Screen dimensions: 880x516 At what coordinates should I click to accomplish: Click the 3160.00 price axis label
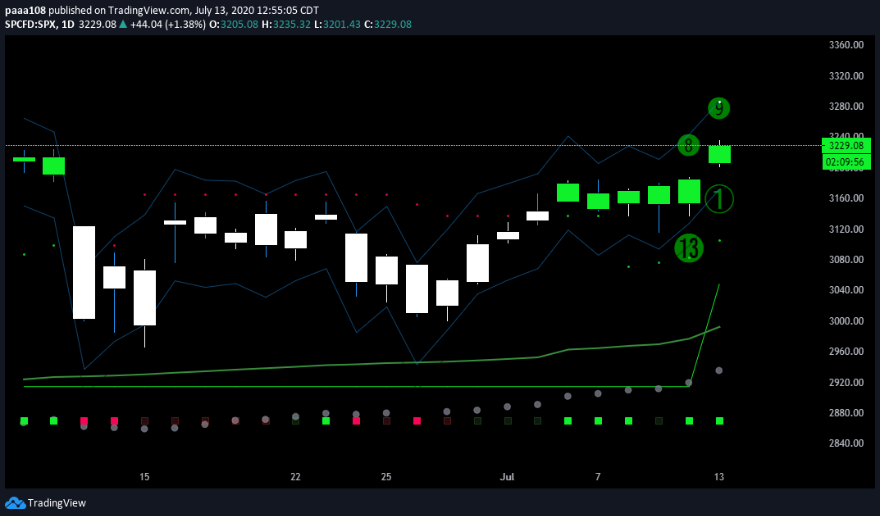846,198
